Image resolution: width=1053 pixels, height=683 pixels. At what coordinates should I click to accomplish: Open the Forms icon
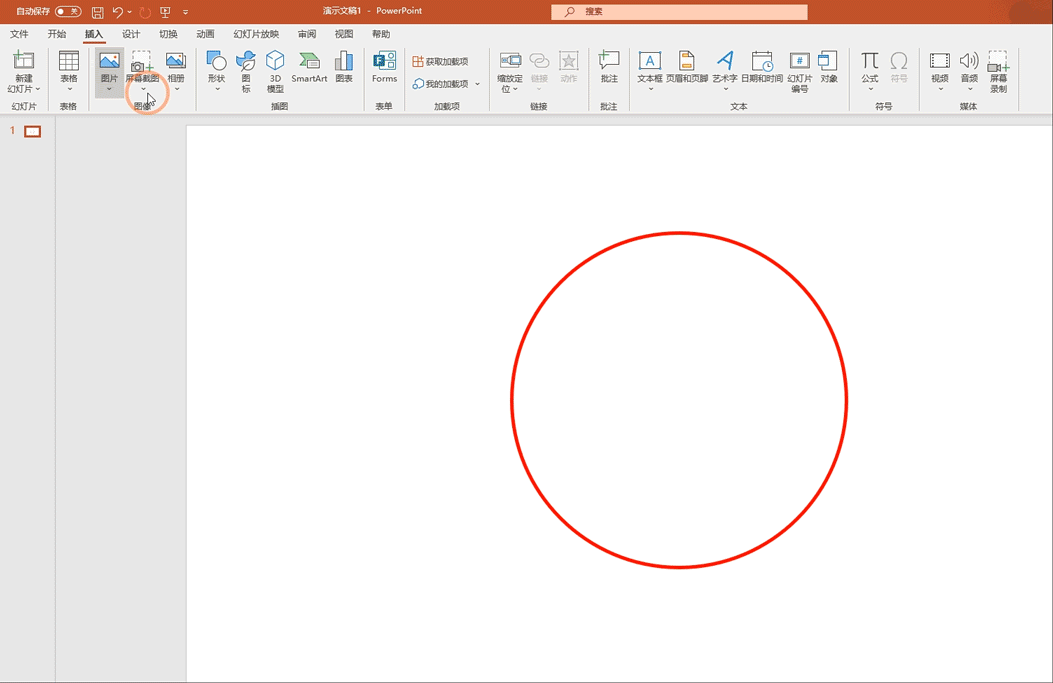(x=384, y=68)
